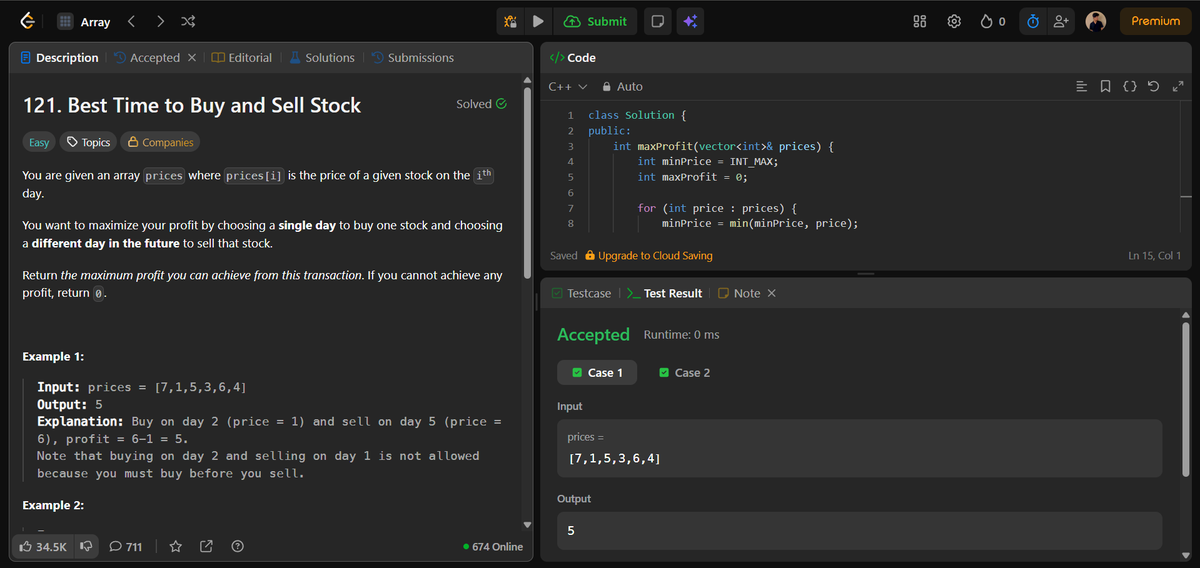Run the code with the play button
The image size is (1200, 568).
[538, 21]
